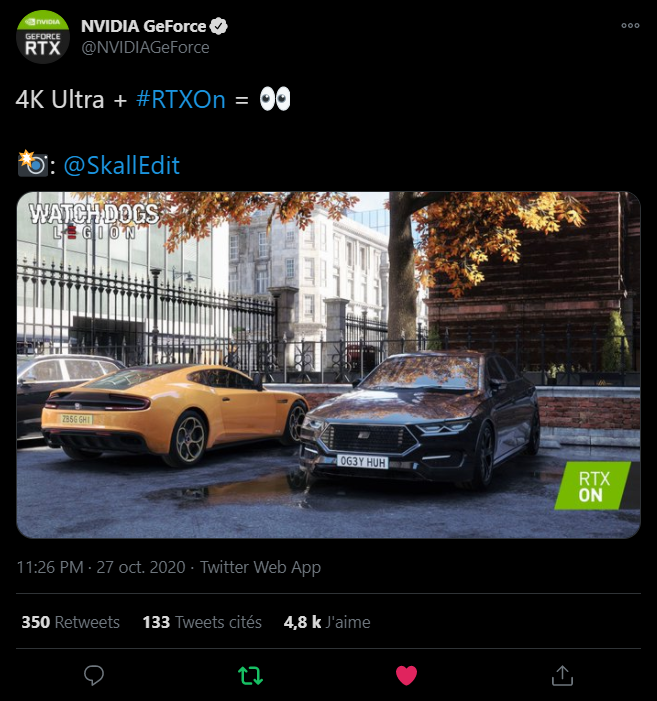
Task: Click the eyes emoji in tweet text
Action: click(x=275, y=99)
